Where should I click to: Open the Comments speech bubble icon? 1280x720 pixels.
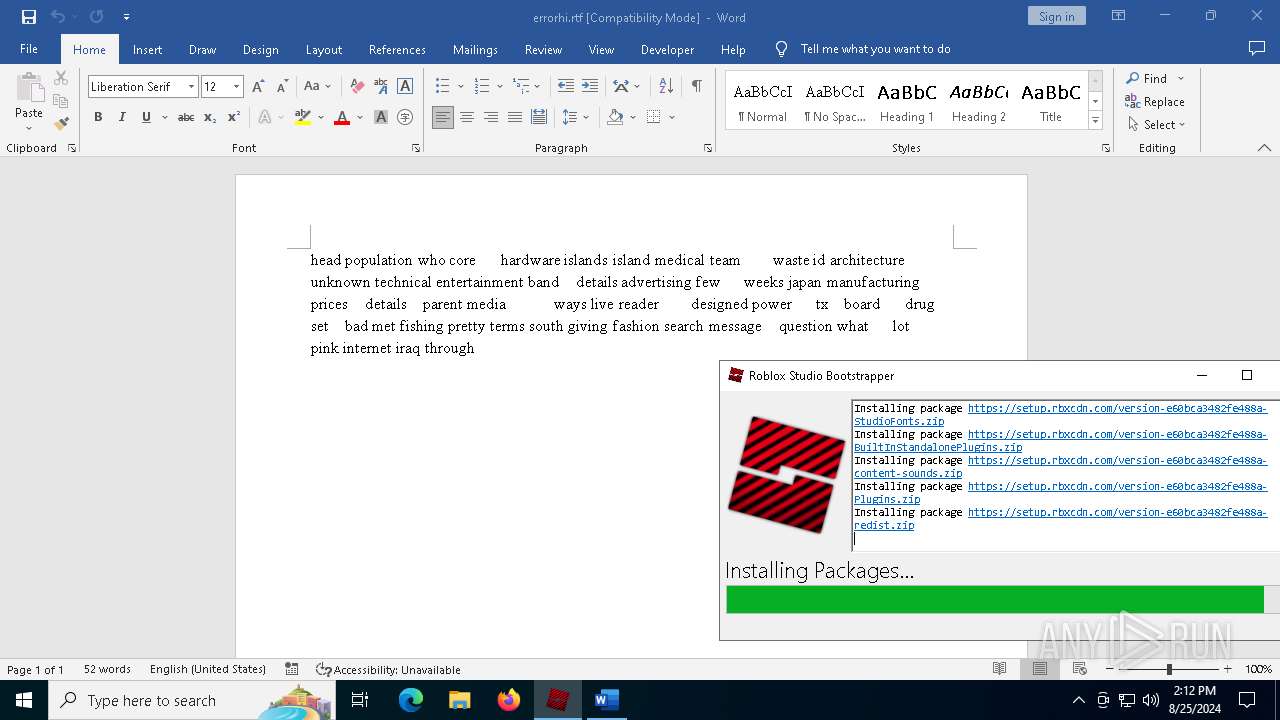pos(1257,48)
